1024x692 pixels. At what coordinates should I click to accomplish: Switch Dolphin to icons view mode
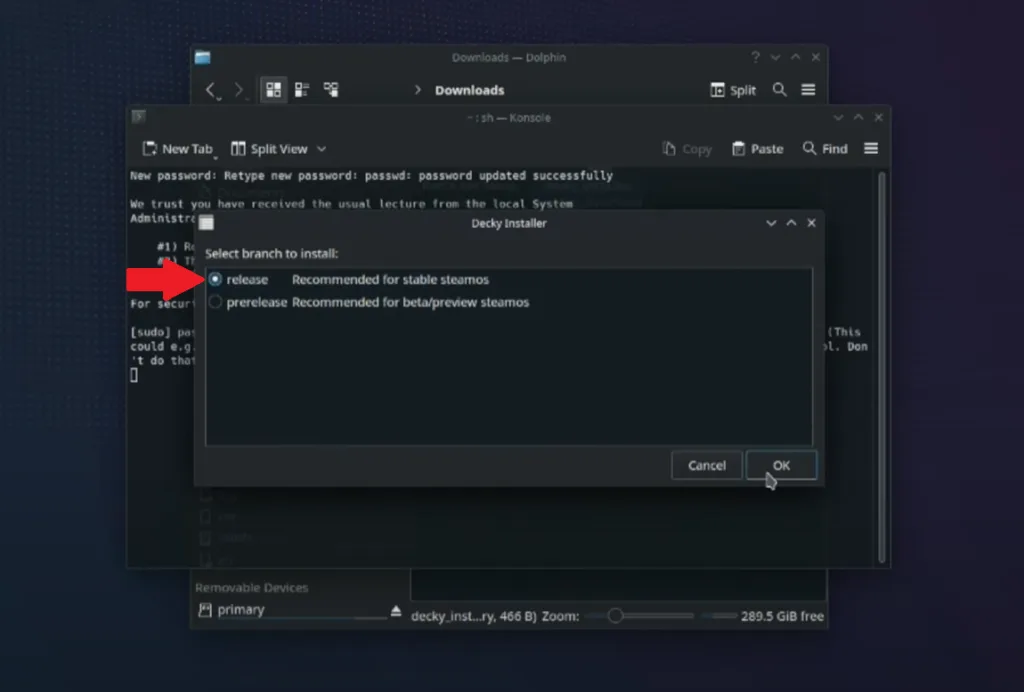click(274, 89)
